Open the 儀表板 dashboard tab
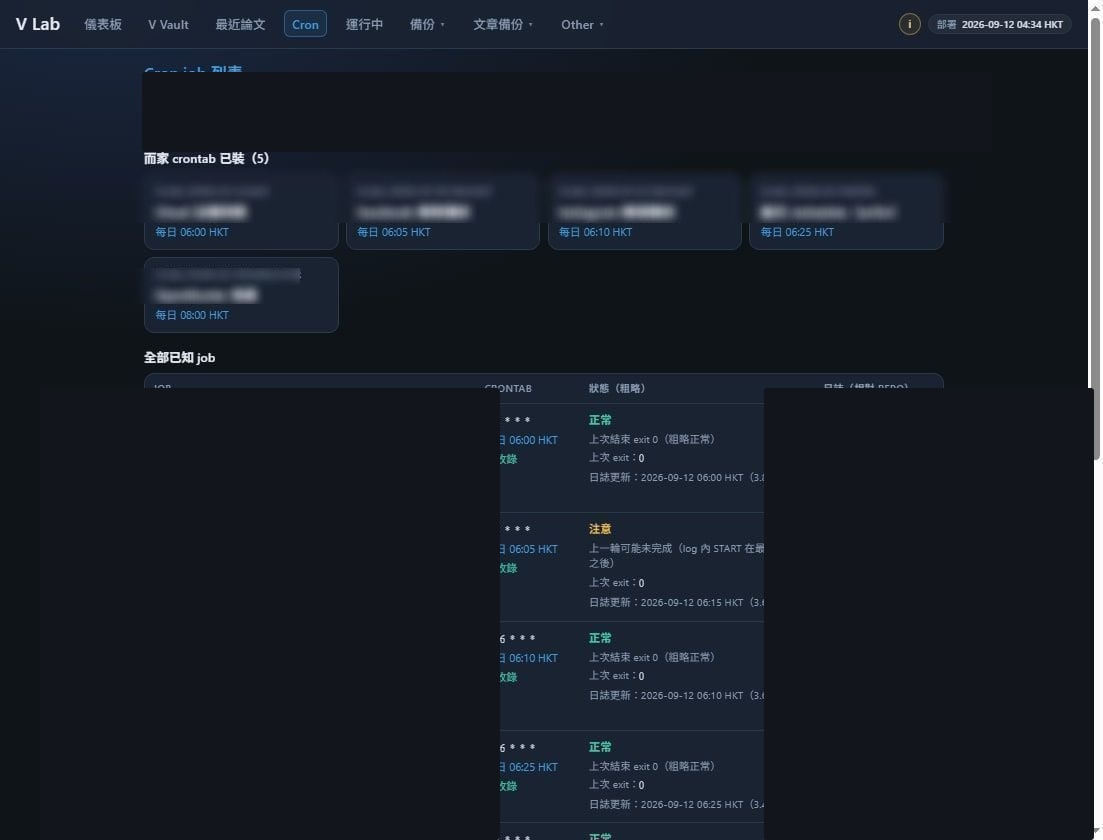Viewport: 1103px width, 840px height. (103, 24)
